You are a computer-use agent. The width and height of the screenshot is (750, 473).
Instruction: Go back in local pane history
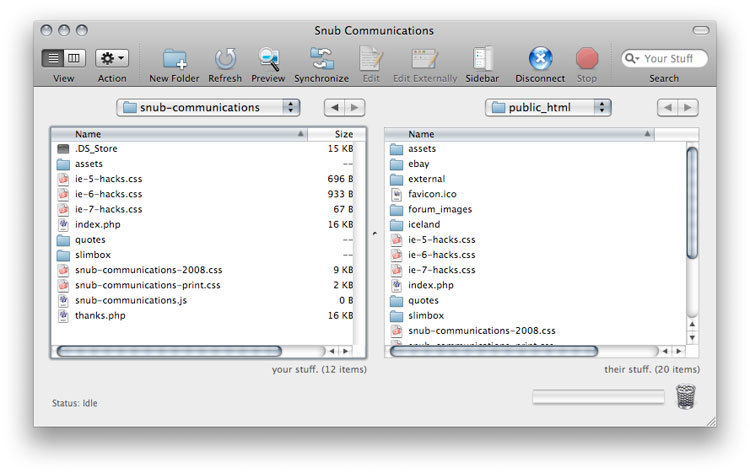point(334,108)
